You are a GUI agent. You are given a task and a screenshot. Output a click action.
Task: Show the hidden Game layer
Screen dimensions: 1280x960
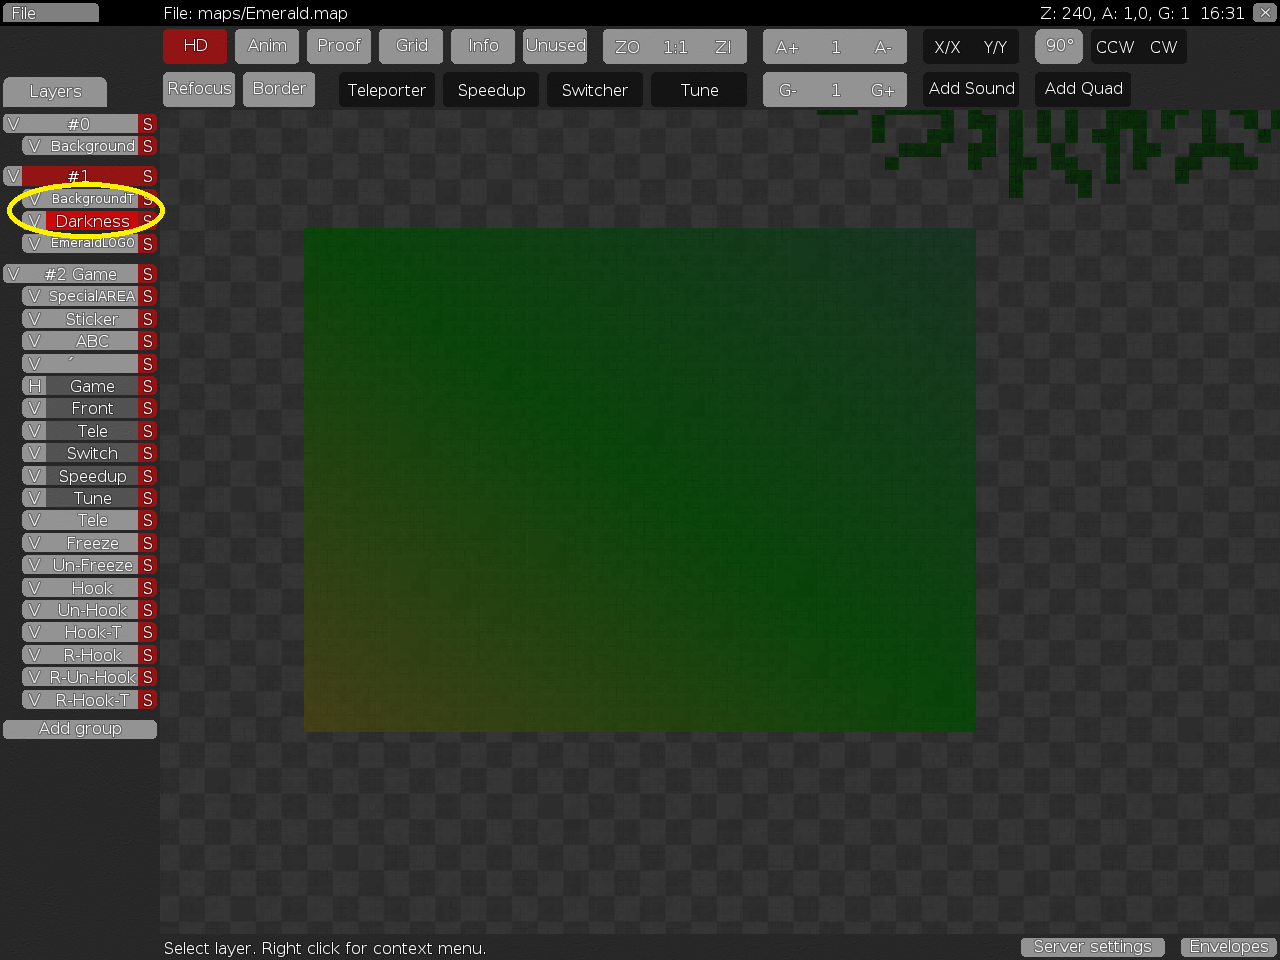[33, 386]
